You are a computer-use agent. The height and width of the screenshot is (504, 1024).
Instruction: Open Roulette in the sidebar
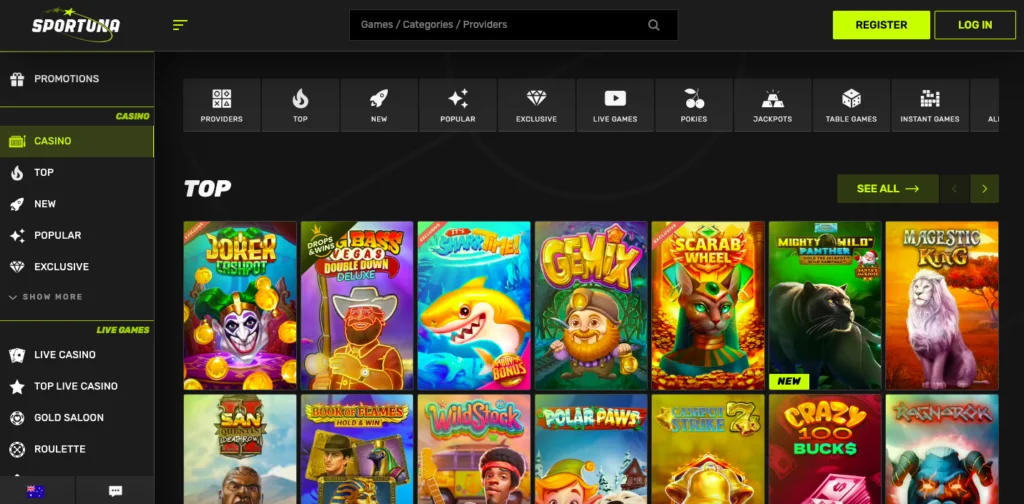(77, 449)
